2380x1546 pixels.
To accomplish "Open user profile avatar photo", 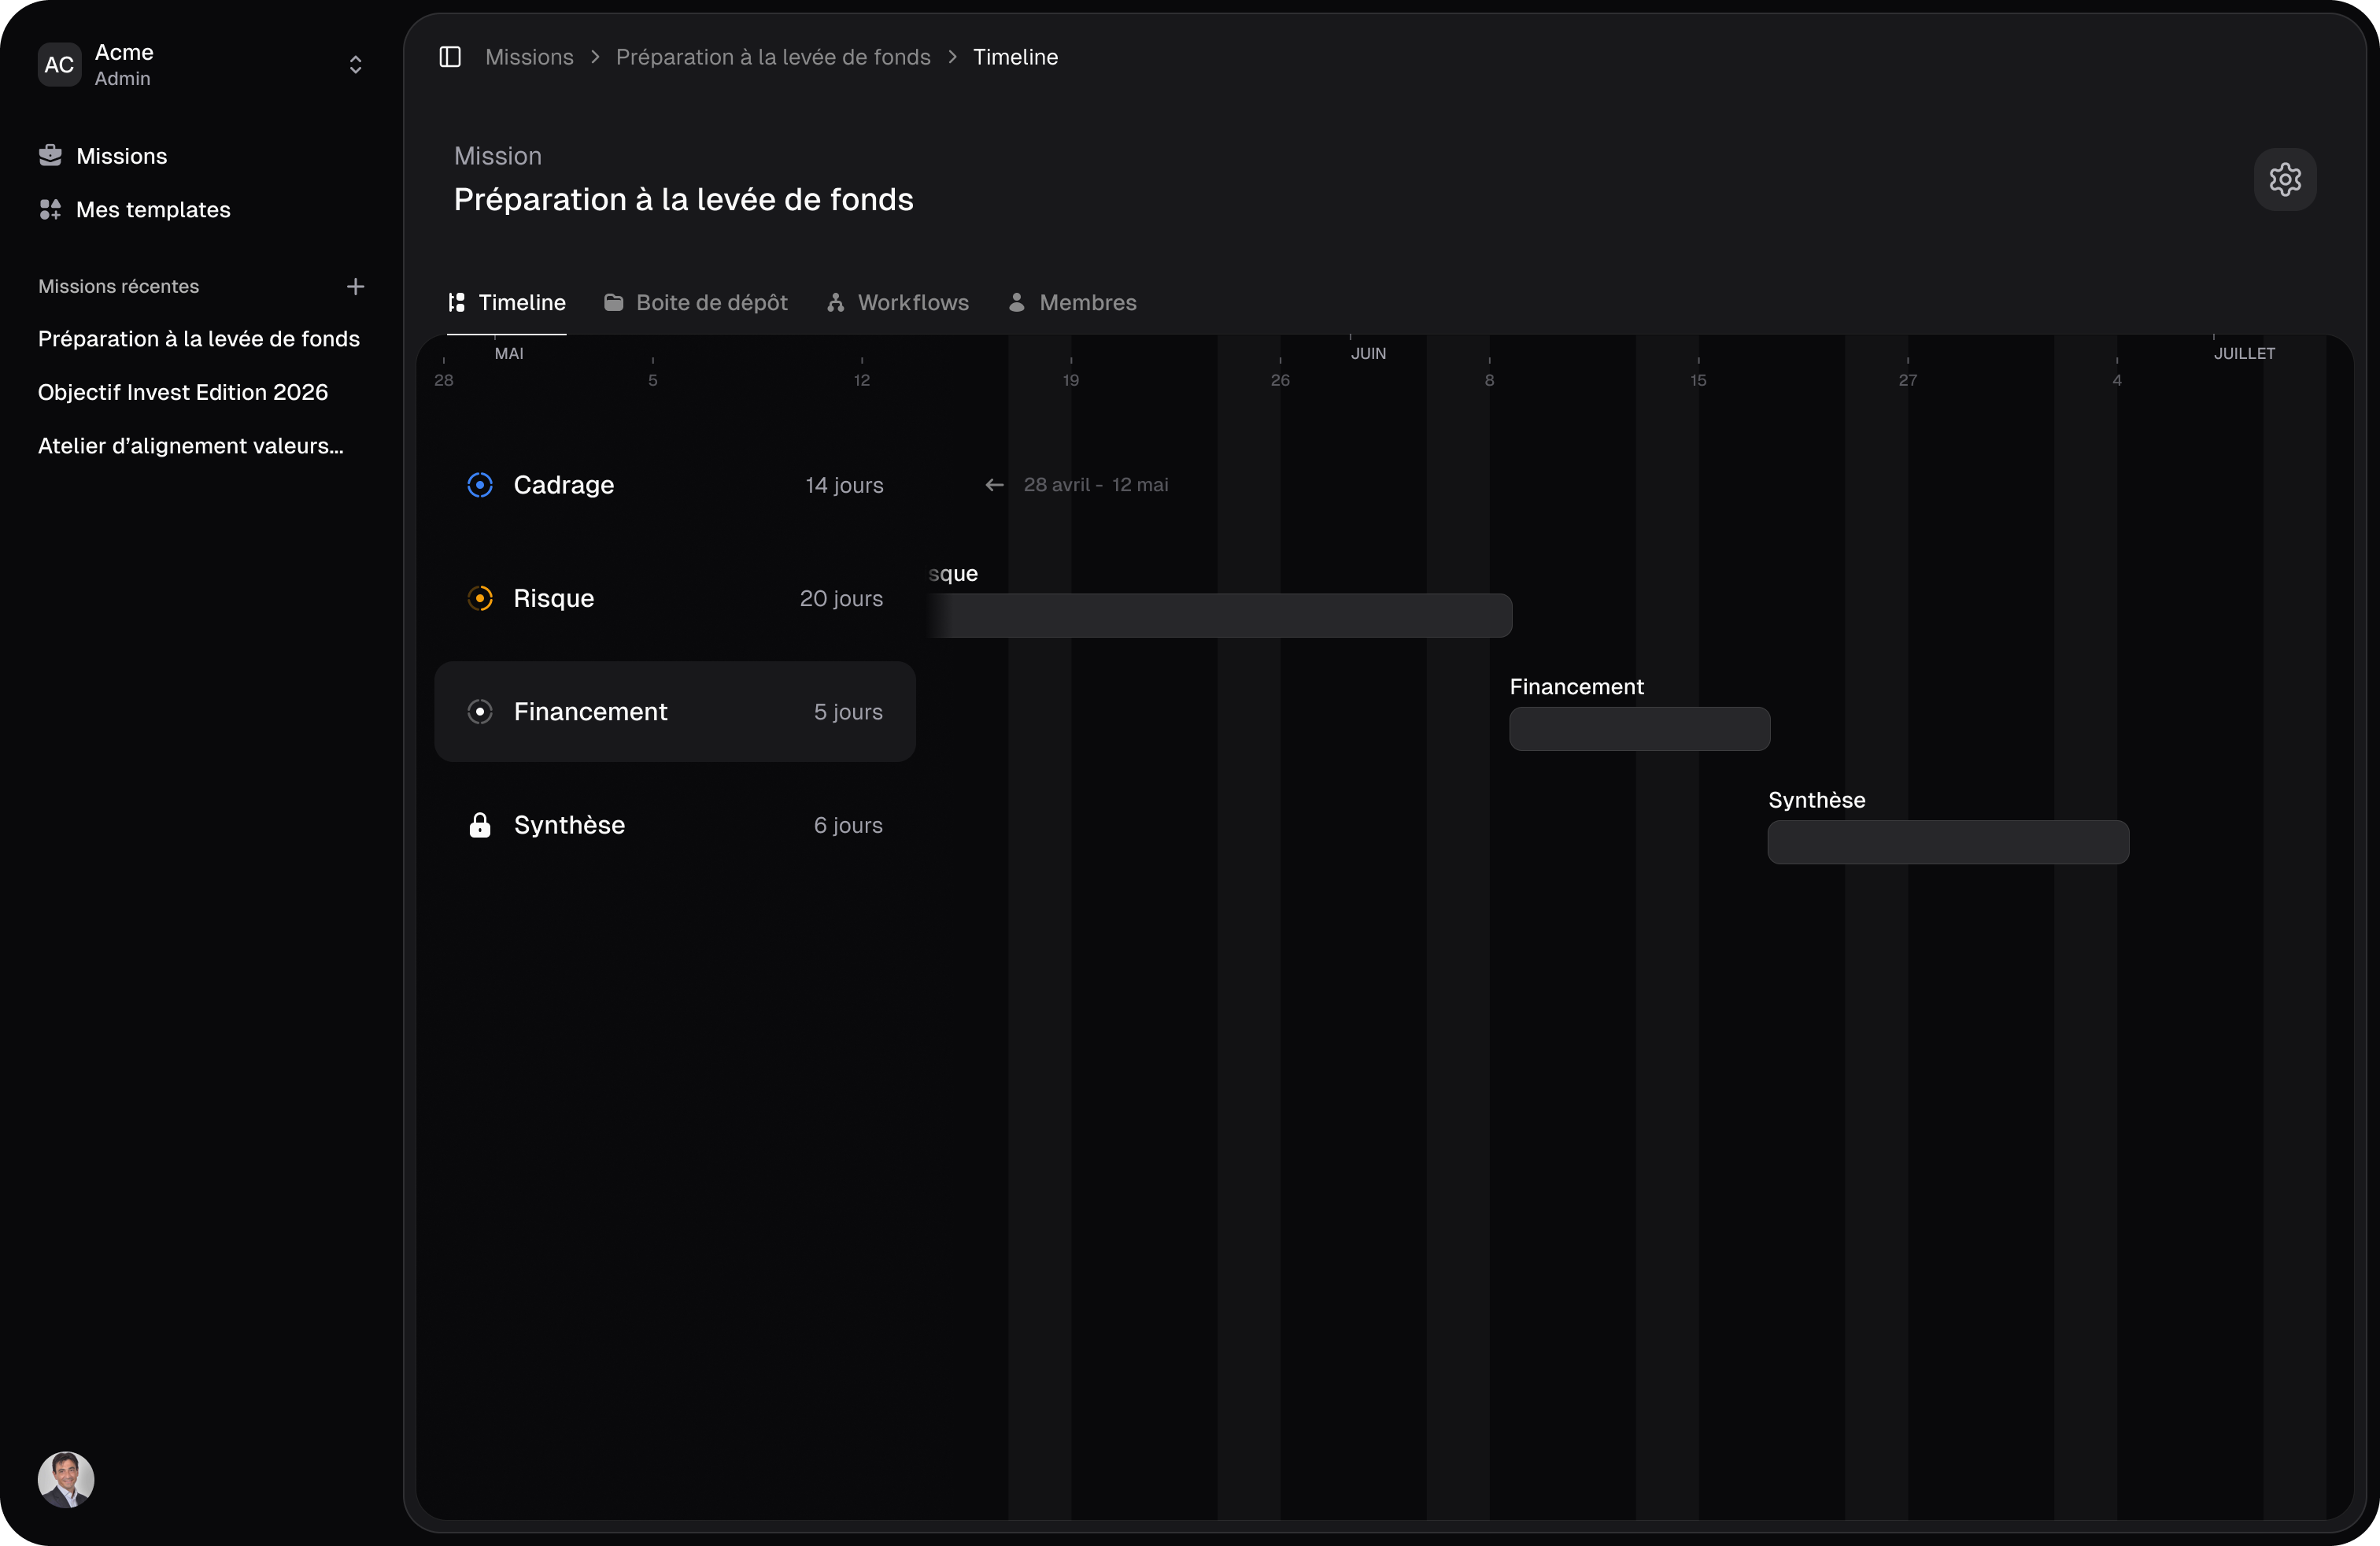I will [66, 1479].
